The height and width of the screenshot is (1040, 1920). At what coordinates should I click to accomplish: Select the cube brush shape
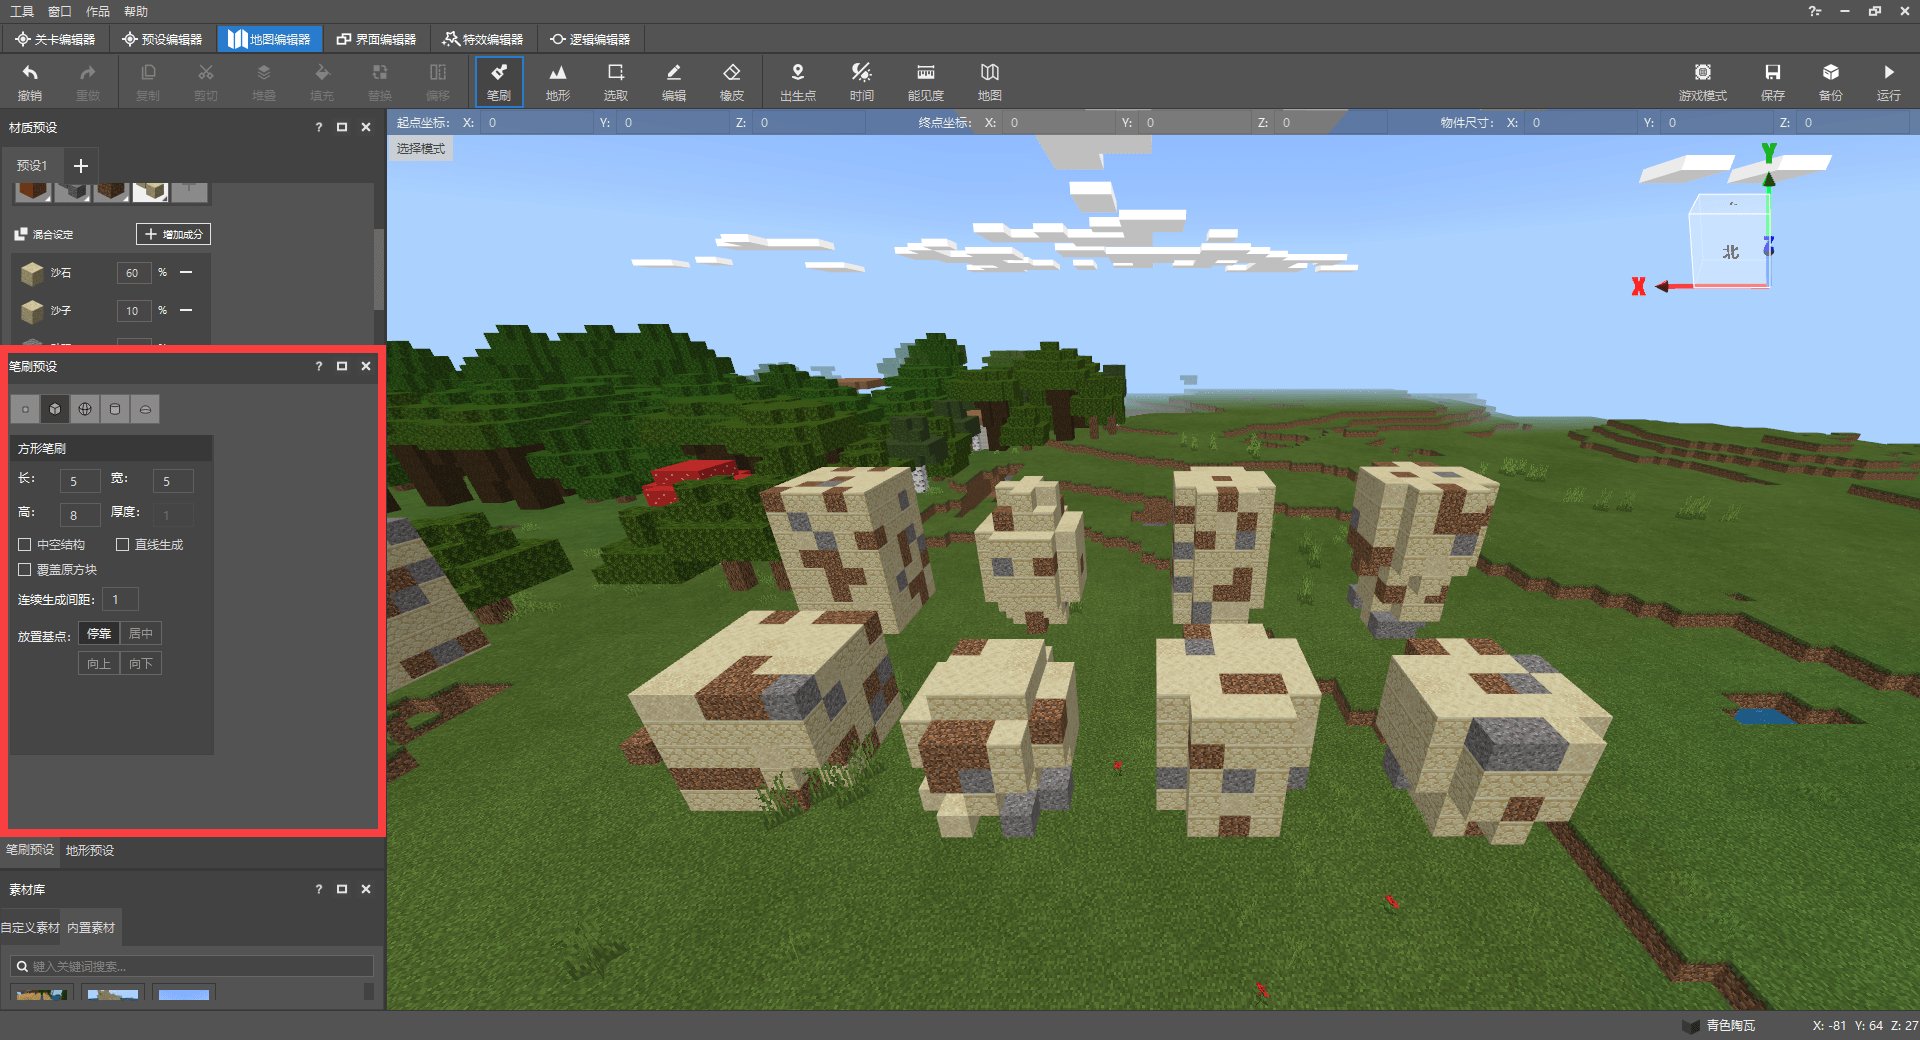coord(55,409)
